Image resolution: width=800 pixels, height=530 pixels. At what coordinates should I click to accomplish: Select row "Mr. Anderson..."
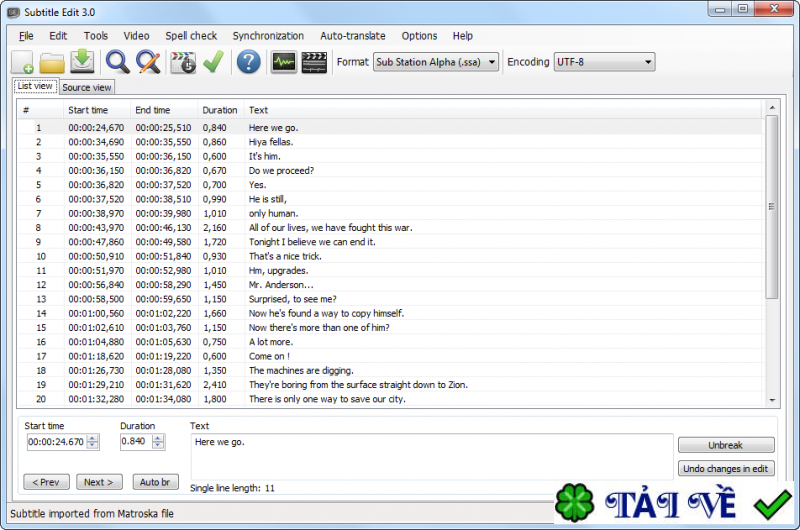pos(390,285)
